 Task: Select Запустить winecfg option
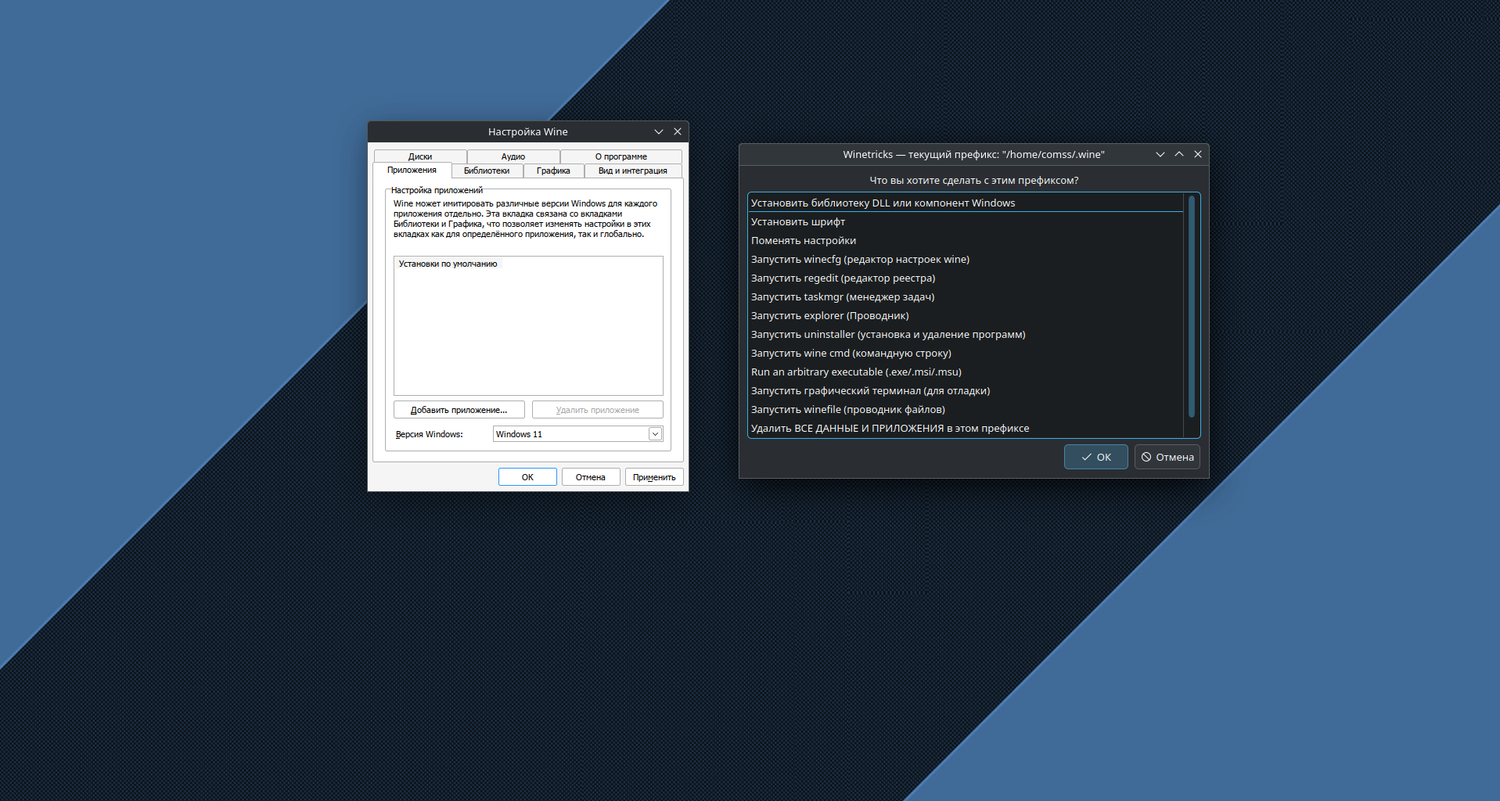click(x=966, y=260)
